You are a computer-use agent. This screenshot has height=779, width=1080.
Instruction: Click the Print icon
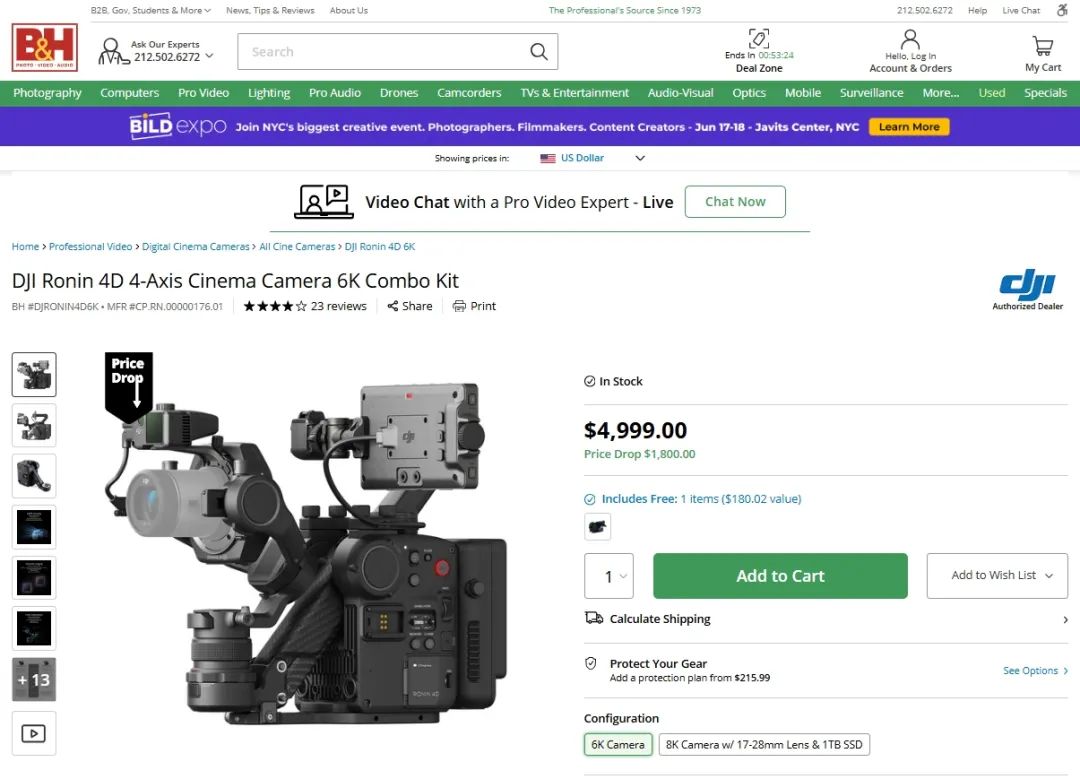pyautogui.click(x=459, y=306)
